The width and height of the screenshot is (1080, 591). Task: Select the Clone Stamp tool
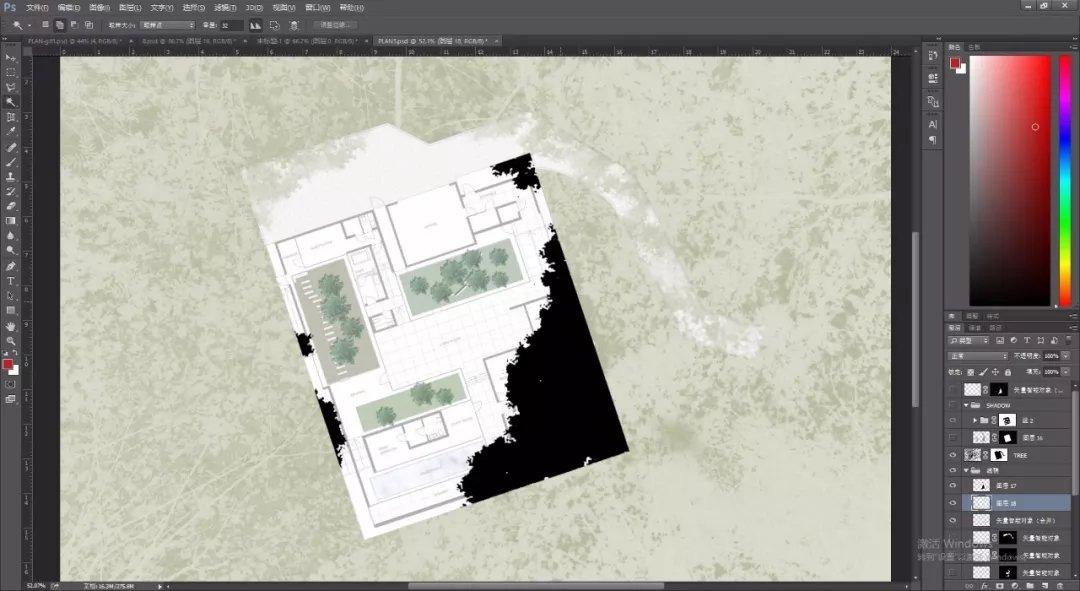pyautogui.click(x=10, y=177)
